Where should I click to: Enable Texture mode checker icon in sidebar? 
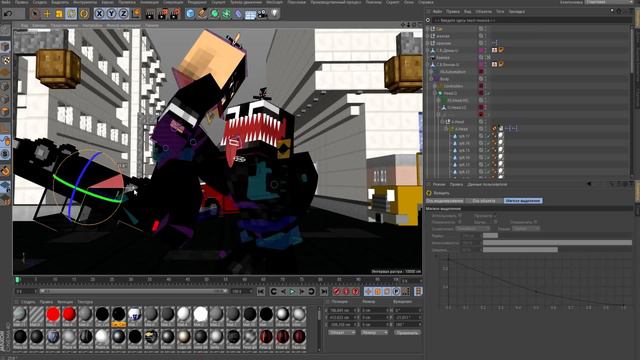pos(5,60)
